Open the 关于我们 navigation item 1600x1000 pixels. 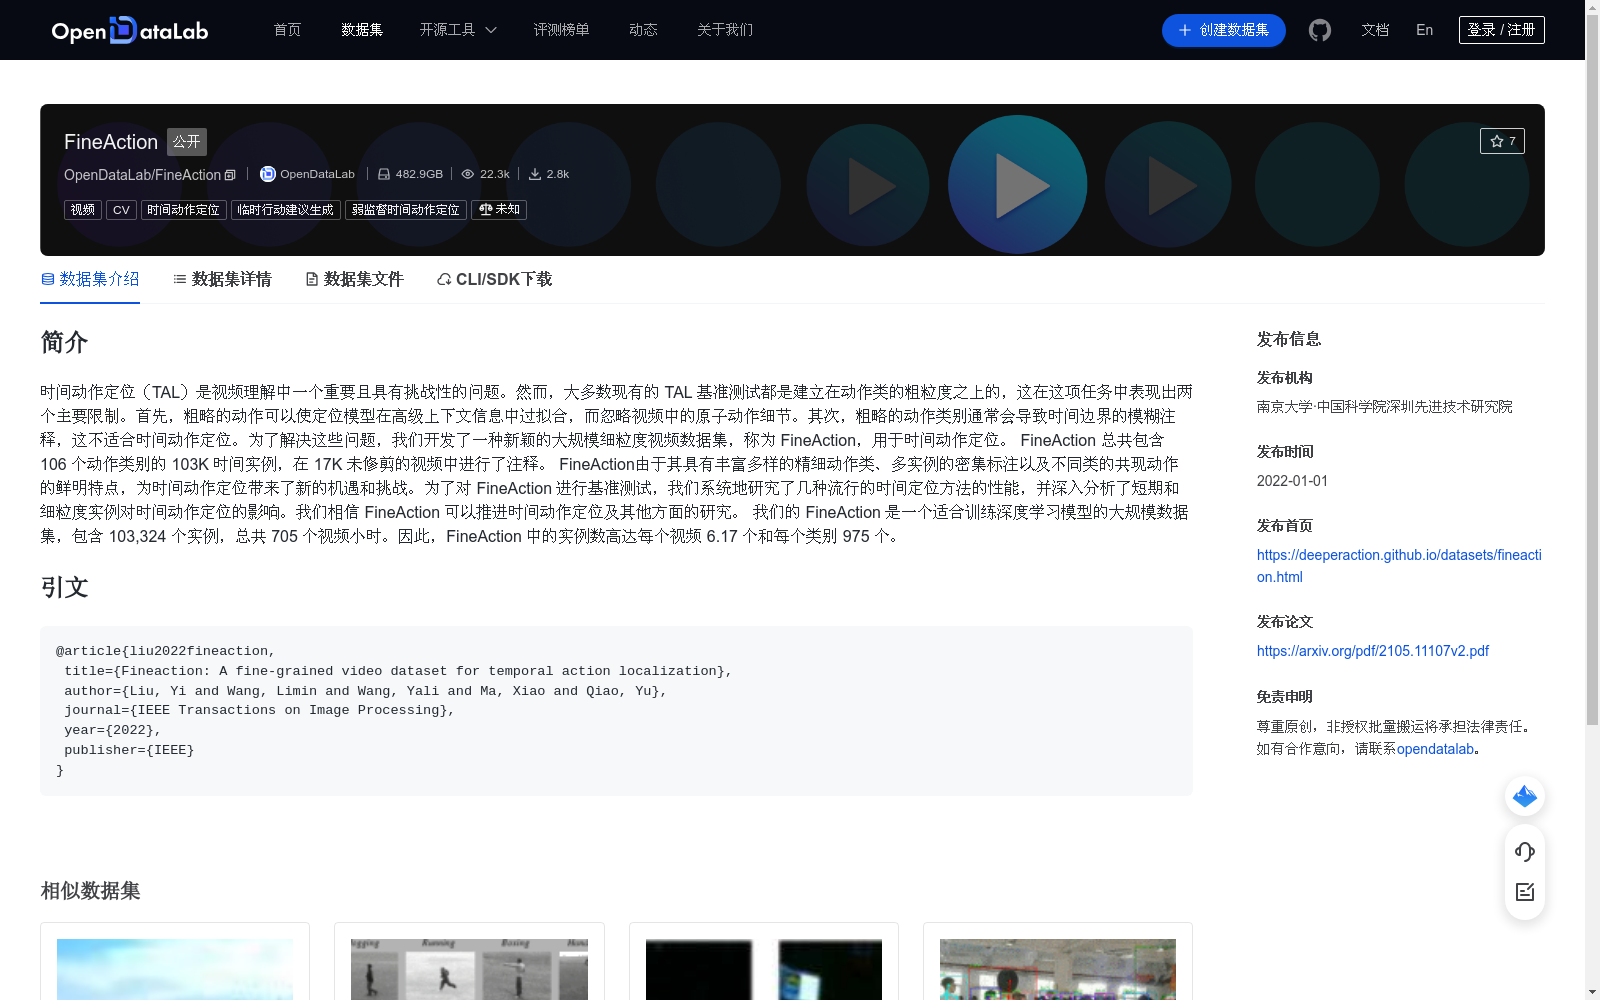click(725, 30)
